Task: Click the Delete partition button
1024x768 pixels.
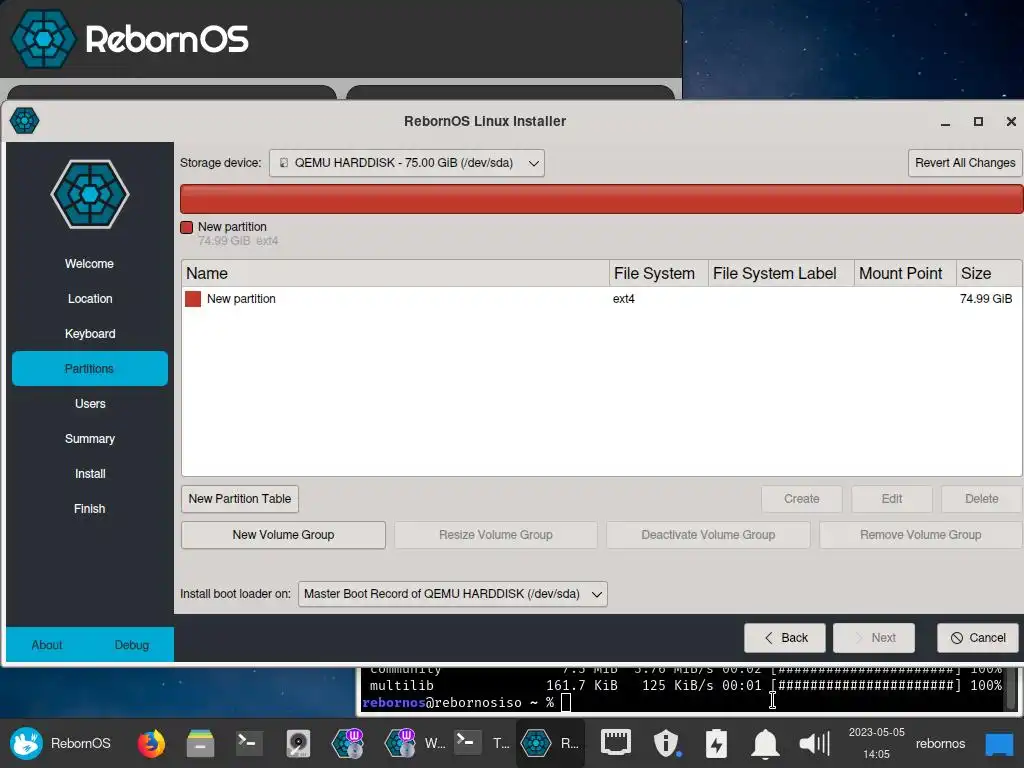Action: [982, 498]
